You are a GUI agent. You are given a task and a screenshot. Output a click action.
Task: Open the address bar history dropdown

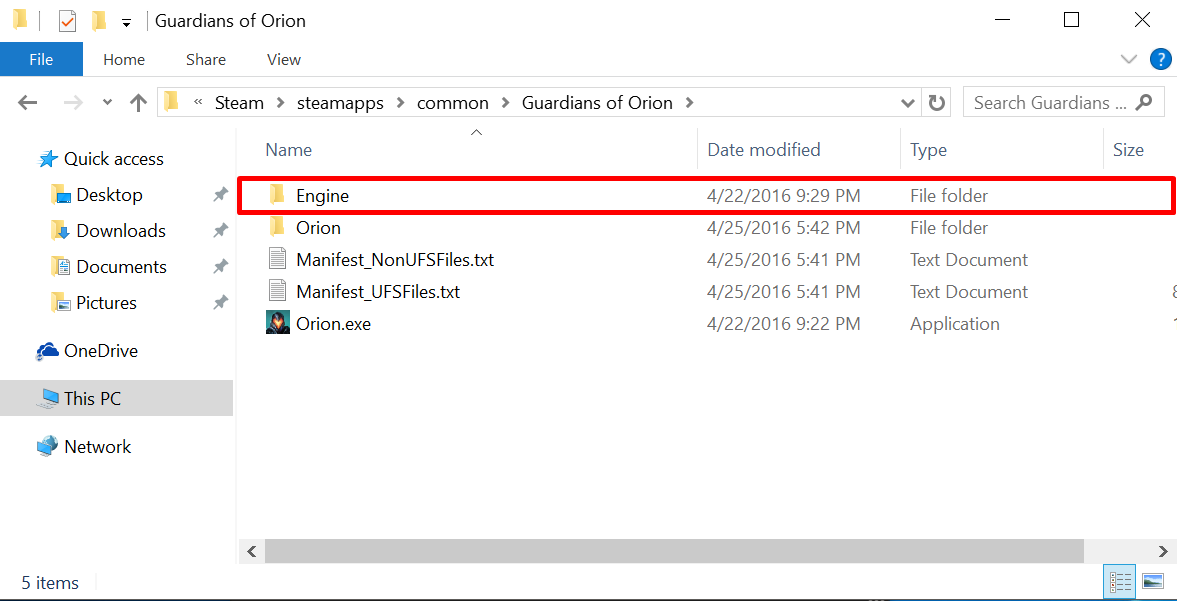point(909,103)
